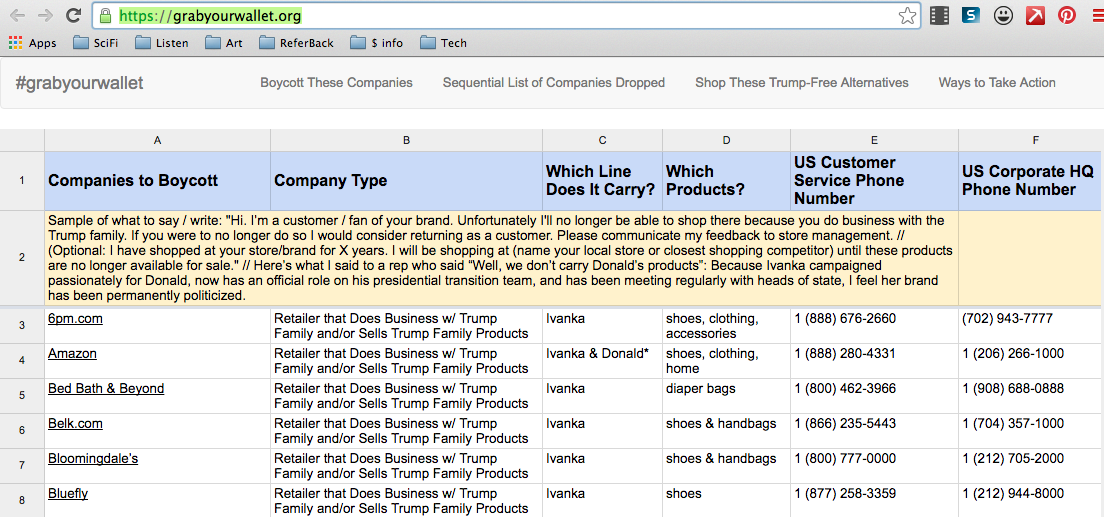Viewport: 1104px width, 517px height.
Task: Open the Apps grid shortcut
Action: coord(32,43)
